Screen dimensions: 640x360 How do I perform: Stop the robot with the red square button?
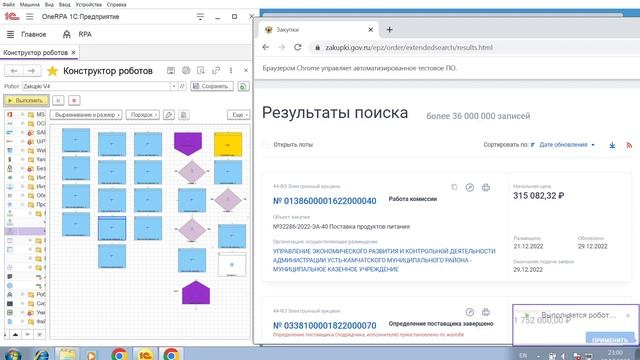74,100
